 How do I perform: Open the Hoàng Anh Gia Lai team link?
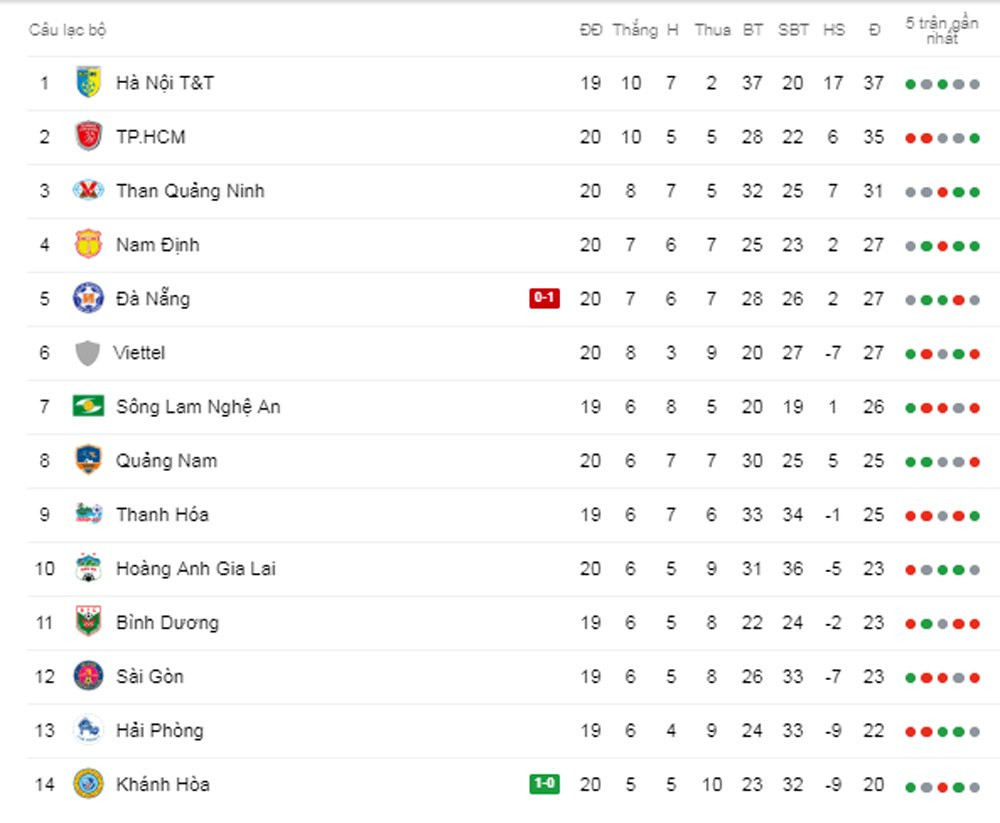click(195, 569)
